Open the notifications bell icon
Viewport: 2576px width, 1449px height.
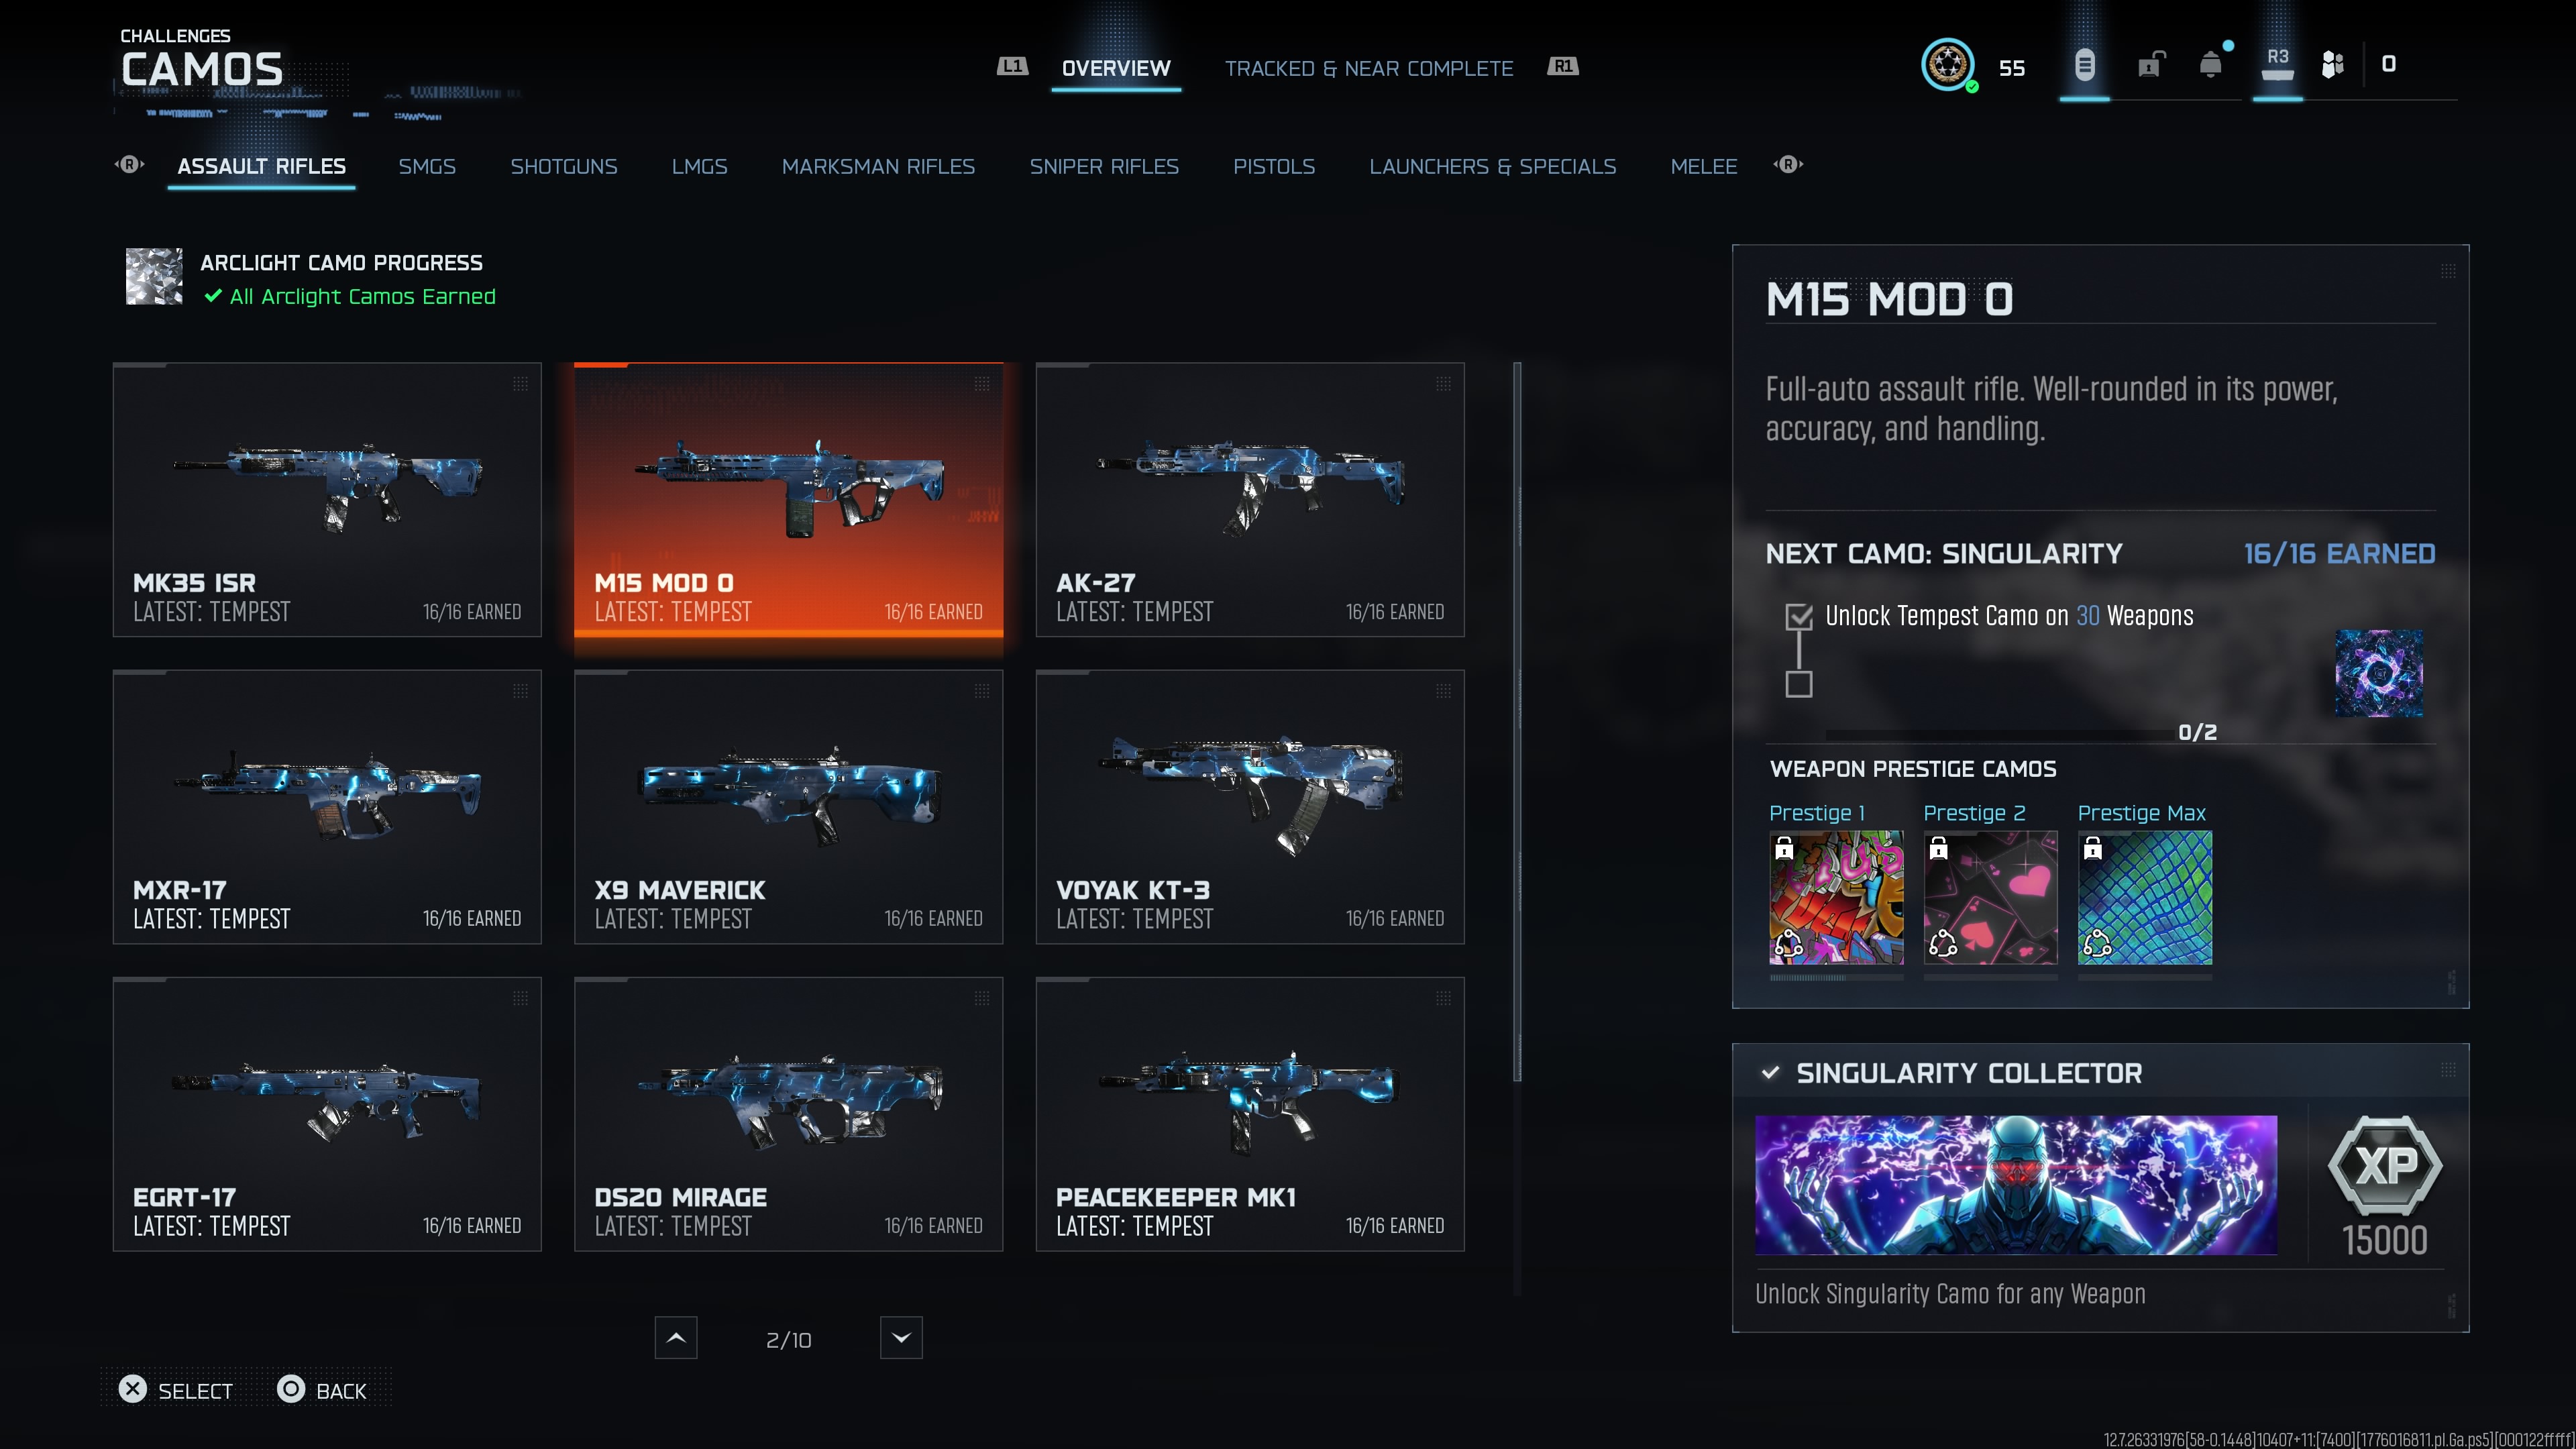pyautogui.click(x=2211, y=65)
